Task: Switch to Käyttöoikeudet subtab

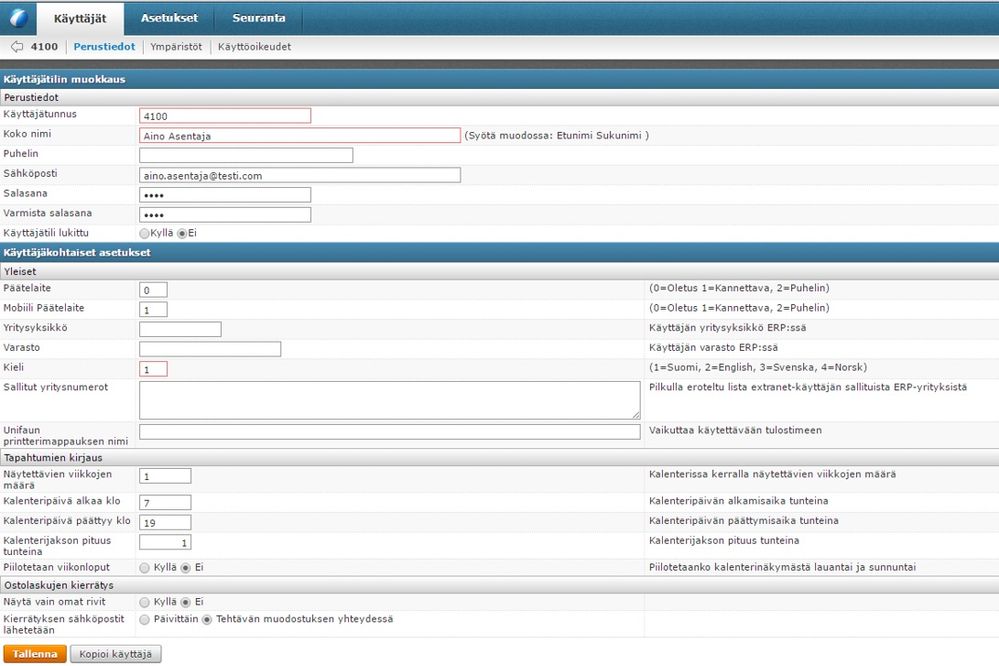Action: pos(254,47)
